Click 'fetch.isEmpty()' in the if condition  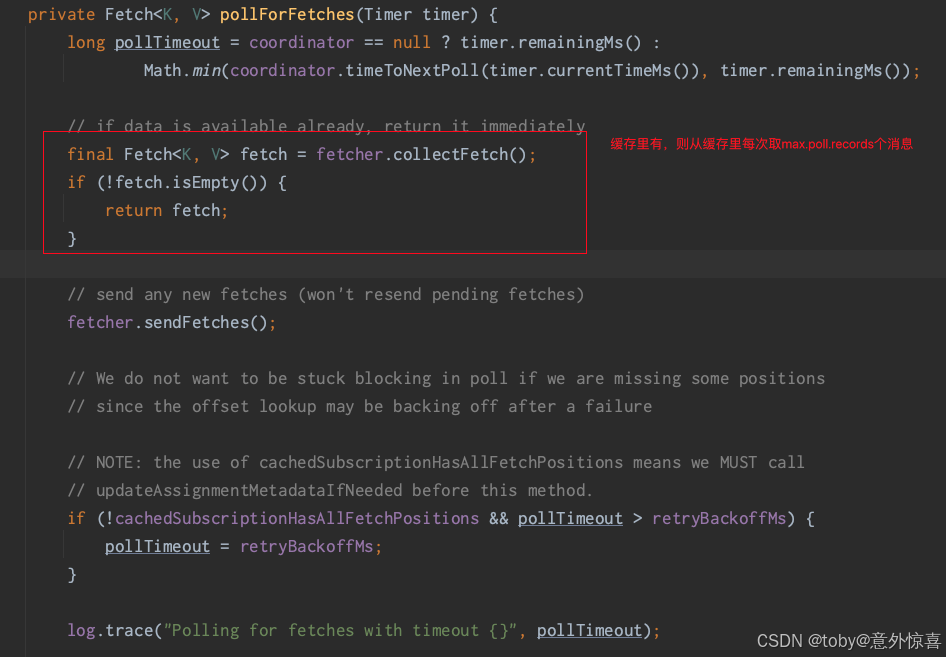(186, 182)
